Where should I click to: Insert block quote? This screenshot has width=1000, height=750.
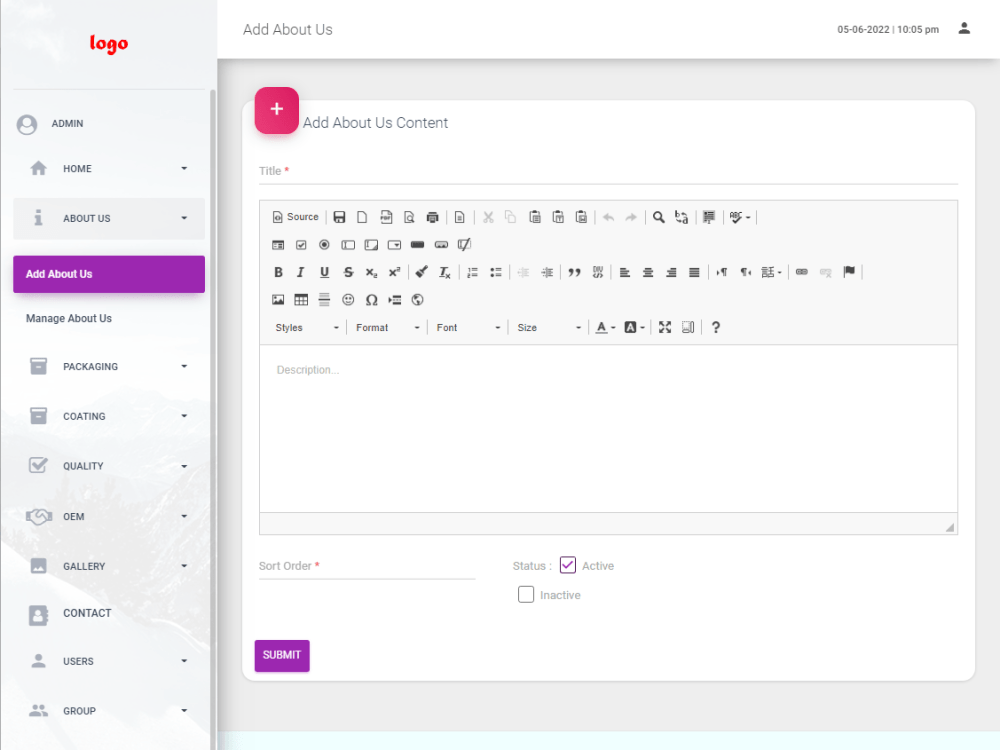click(x=575, y=272)
